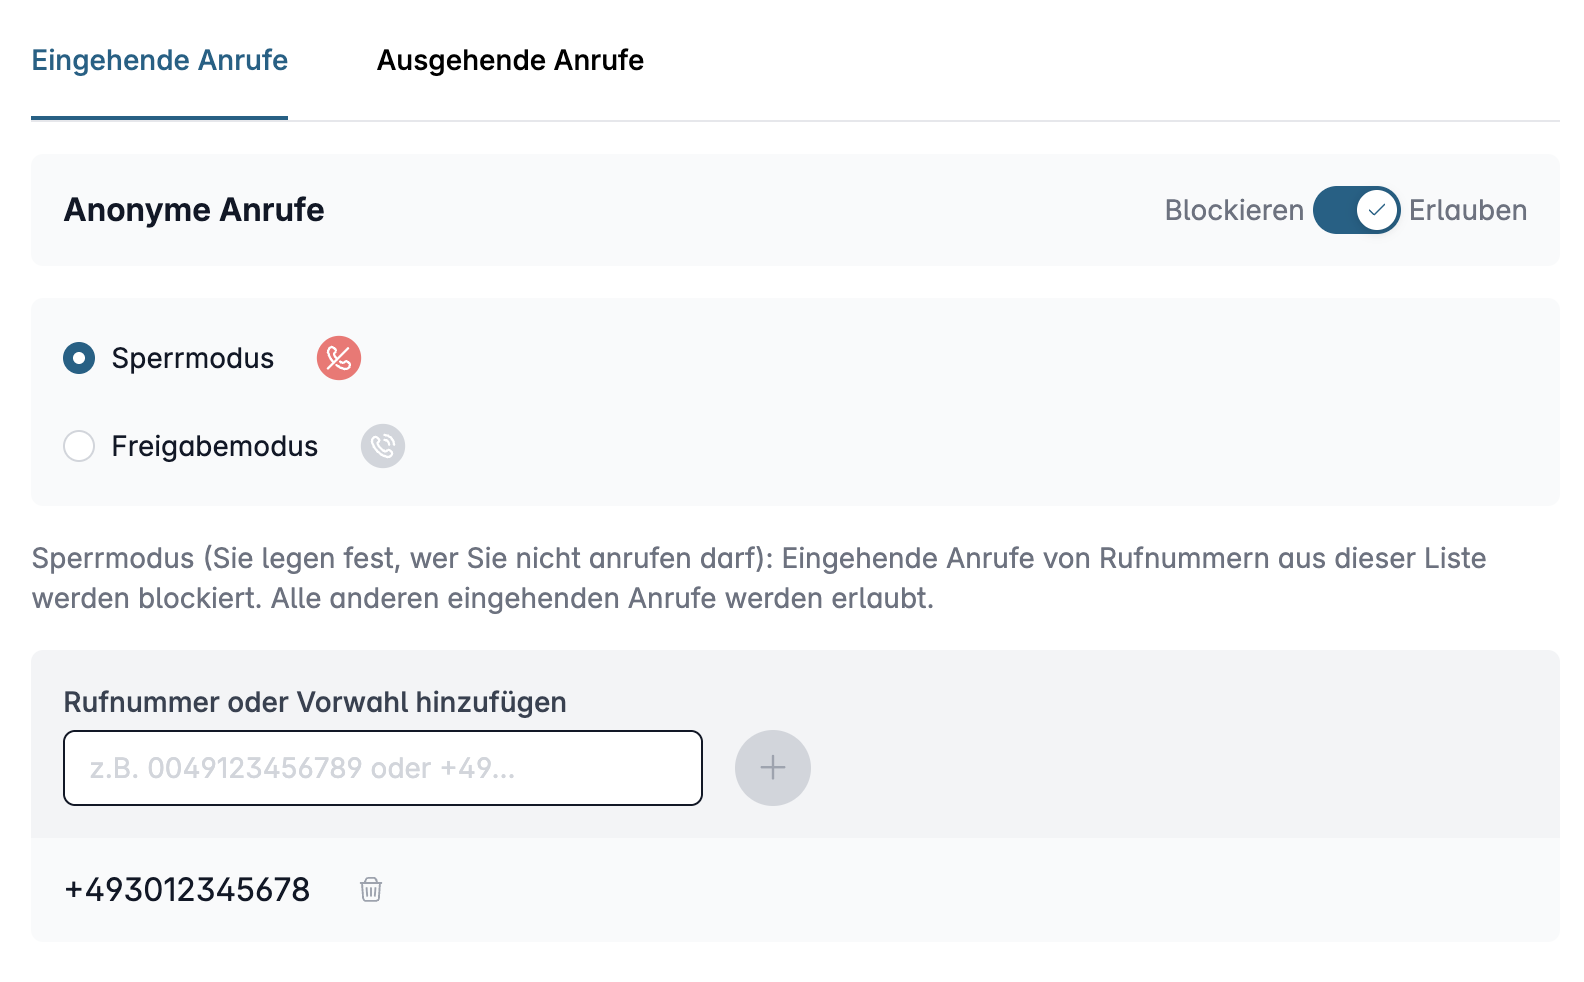This screenshot has width=1584, height=982.
Task: Click the Sperrmodus description paragraph
Action: click(759, 578)
